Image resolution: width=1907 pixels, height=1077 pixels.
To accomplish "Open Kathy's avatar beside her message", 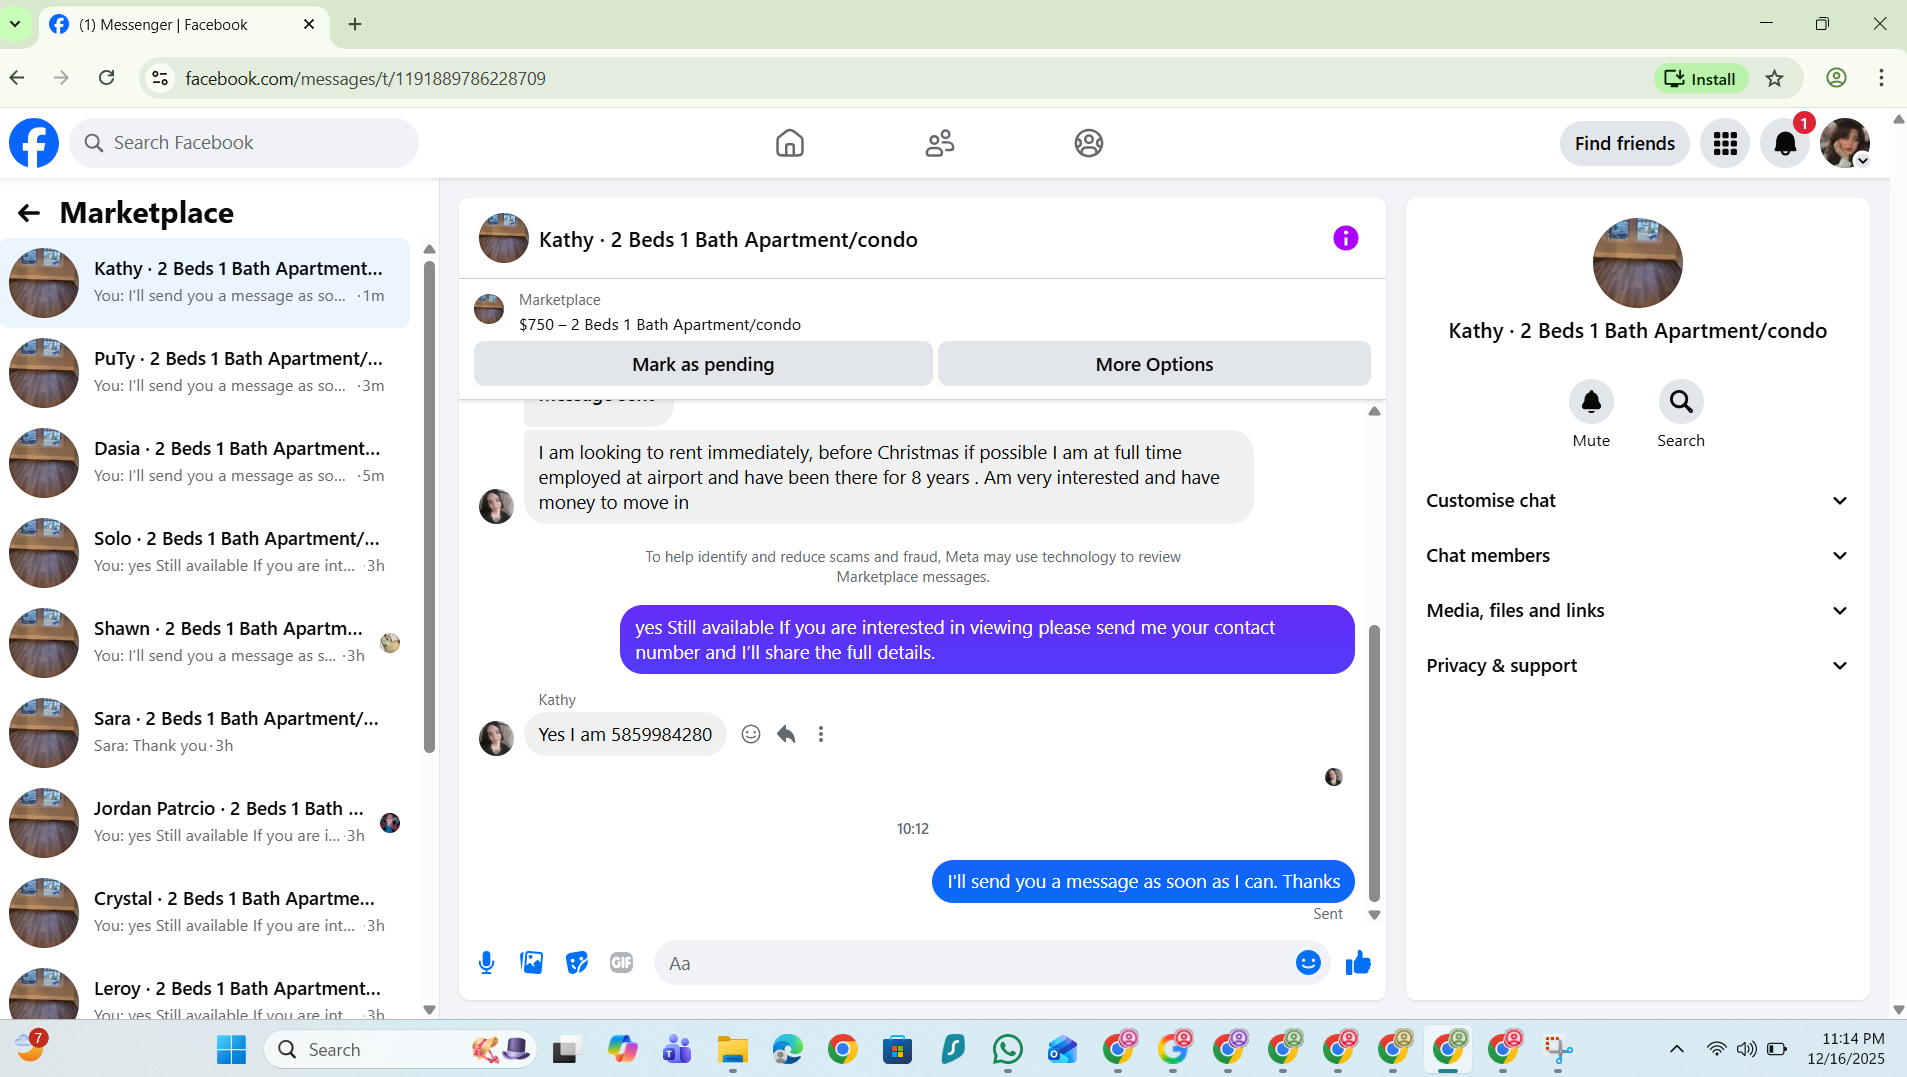I will [x=496, y=738].
